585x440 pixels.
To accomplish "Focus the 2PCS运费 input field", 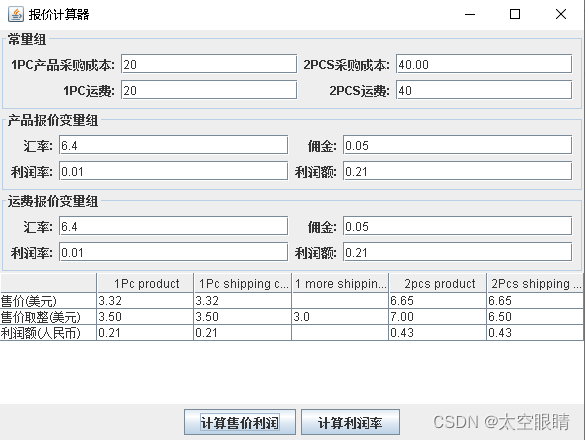I will tap(484, 90).
